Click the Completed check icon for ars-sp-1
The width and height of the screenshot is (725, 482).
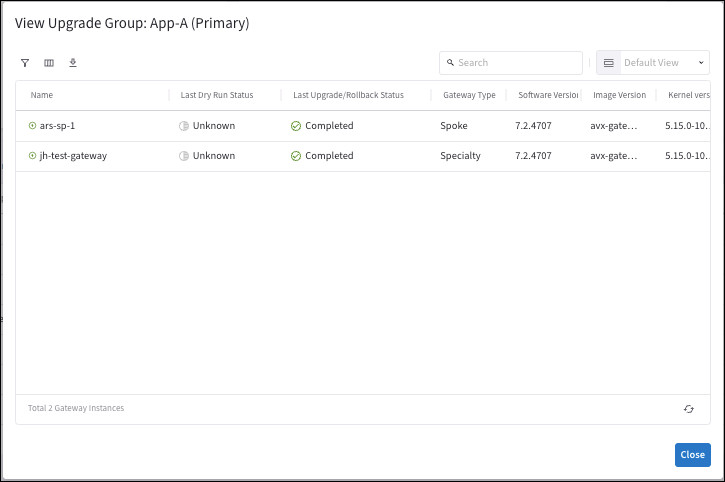(x=296, y=126)
